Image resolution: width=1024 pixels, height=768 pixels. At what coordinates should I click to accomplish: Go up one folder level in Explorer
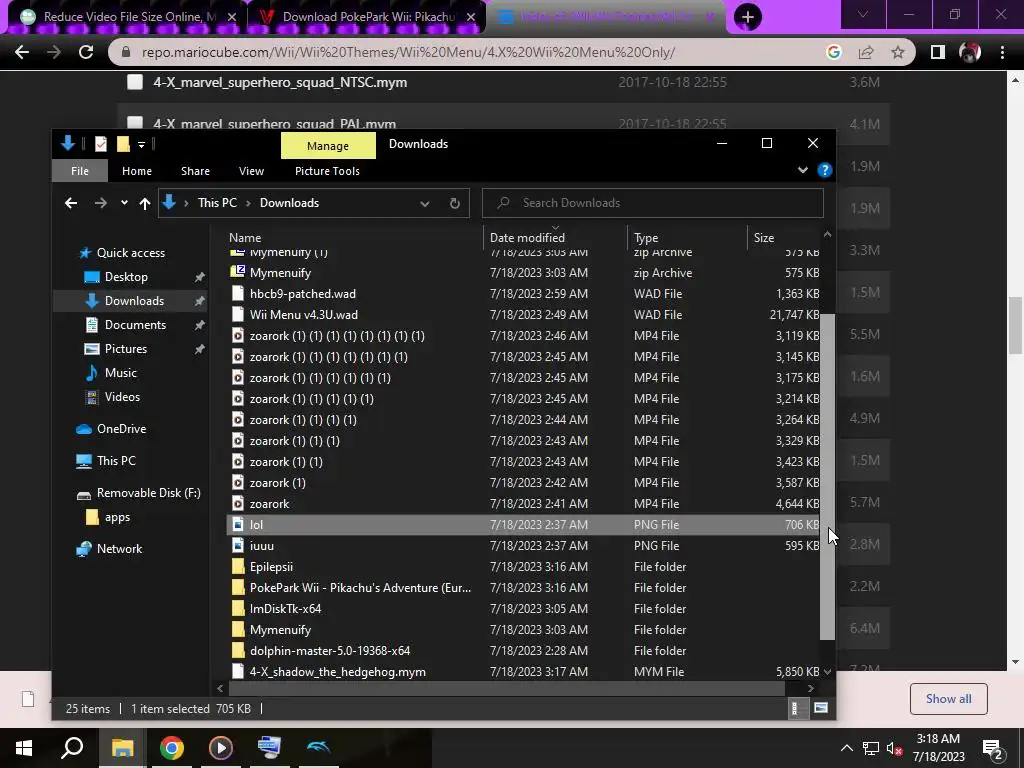click(x=145, y=203)
